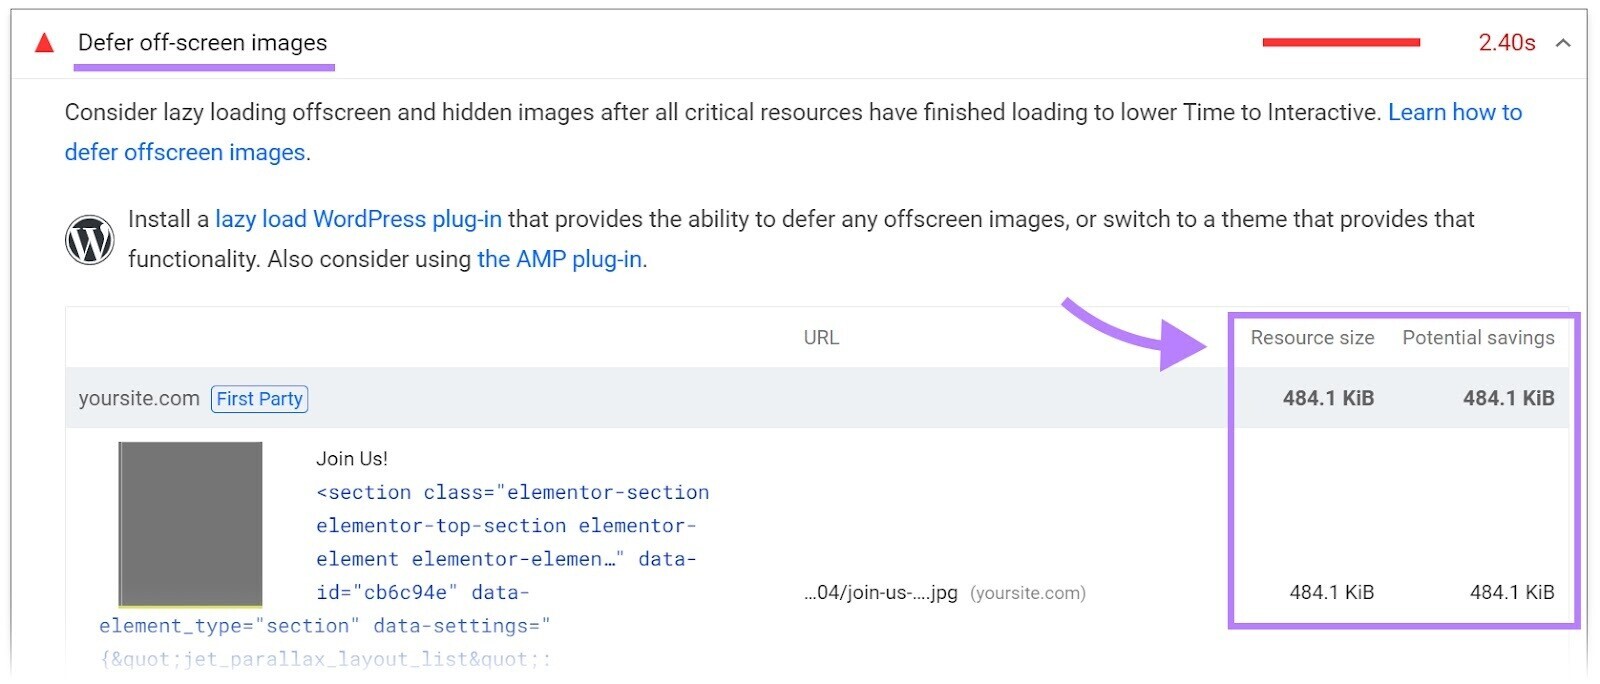The image size is (1600, 684).
Task: Click the total 484.1 KiB resource size
Action: 1326,397
